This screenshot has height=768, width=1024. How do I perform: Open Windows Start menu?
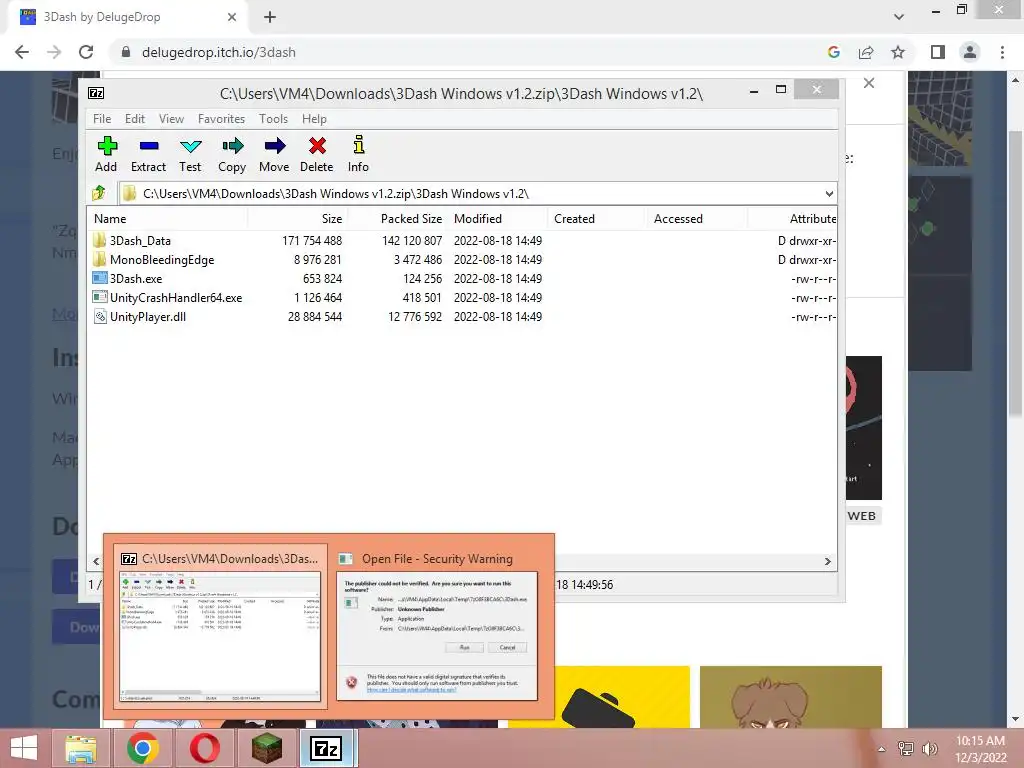(24, 748)
